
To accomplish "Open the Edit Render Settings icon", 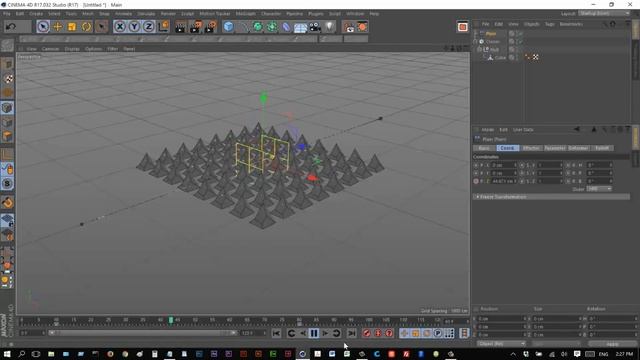I will click(211, 27).
